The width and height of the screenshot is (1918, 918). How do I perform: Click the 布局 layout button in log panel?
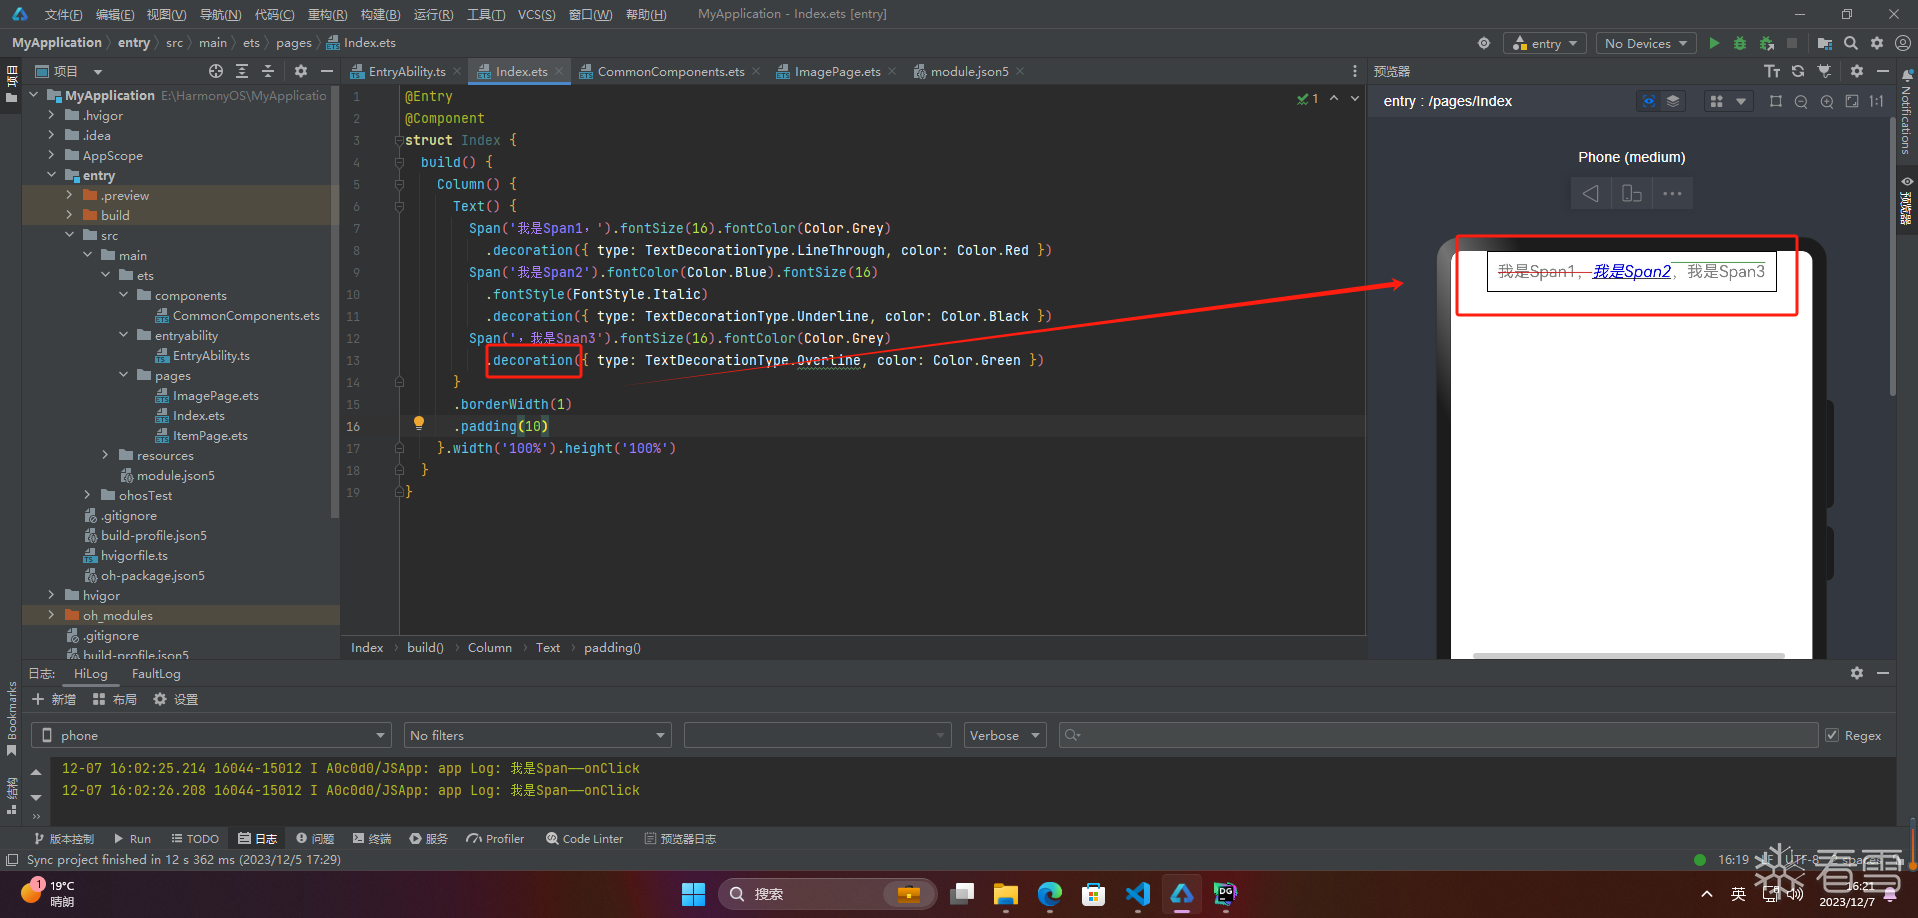(x=115, y=699)
